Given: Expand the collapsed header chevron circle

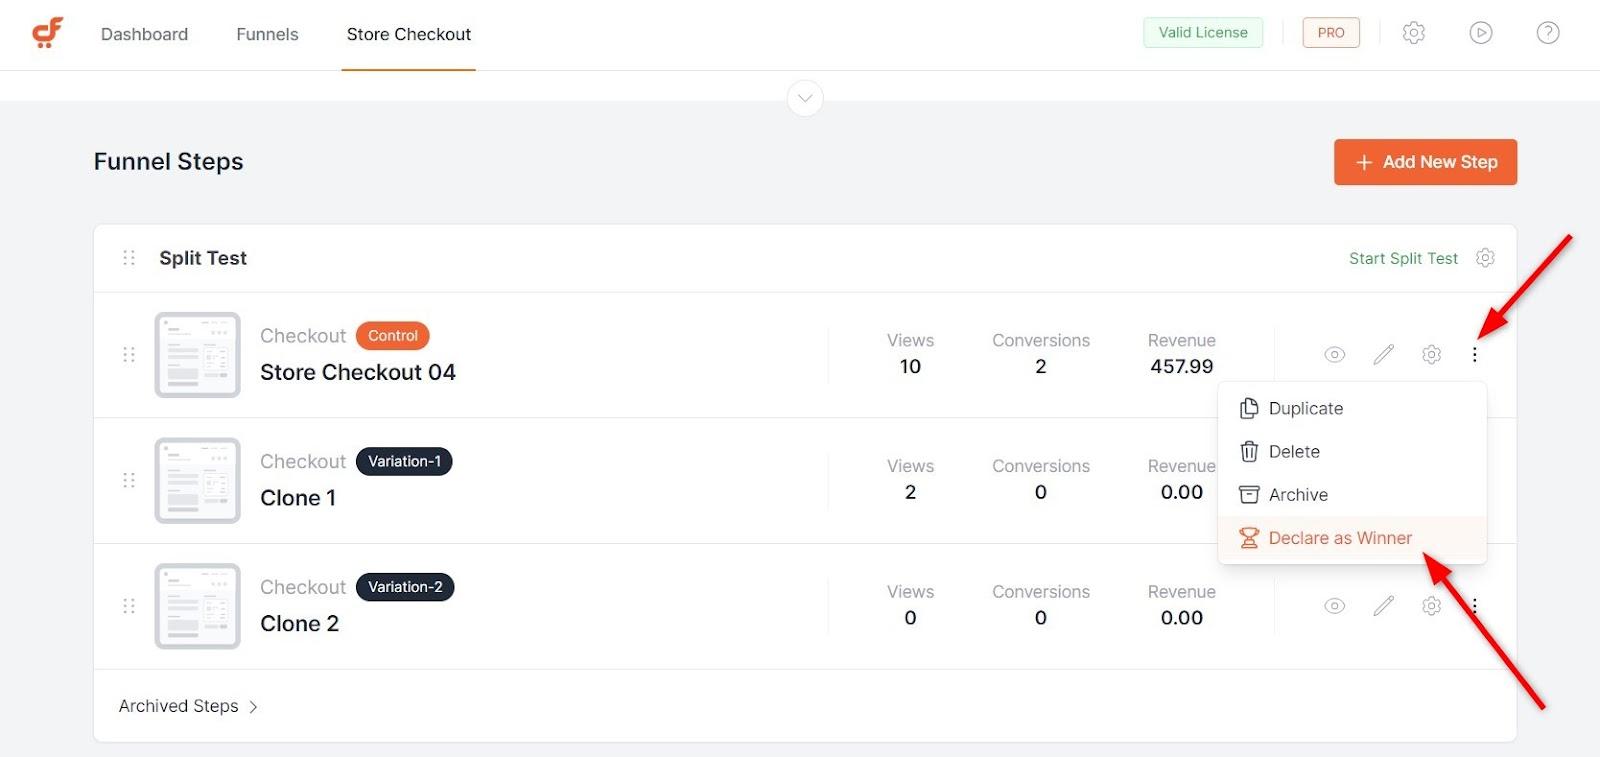Looking at the screenshot, I should coord(805,98).
